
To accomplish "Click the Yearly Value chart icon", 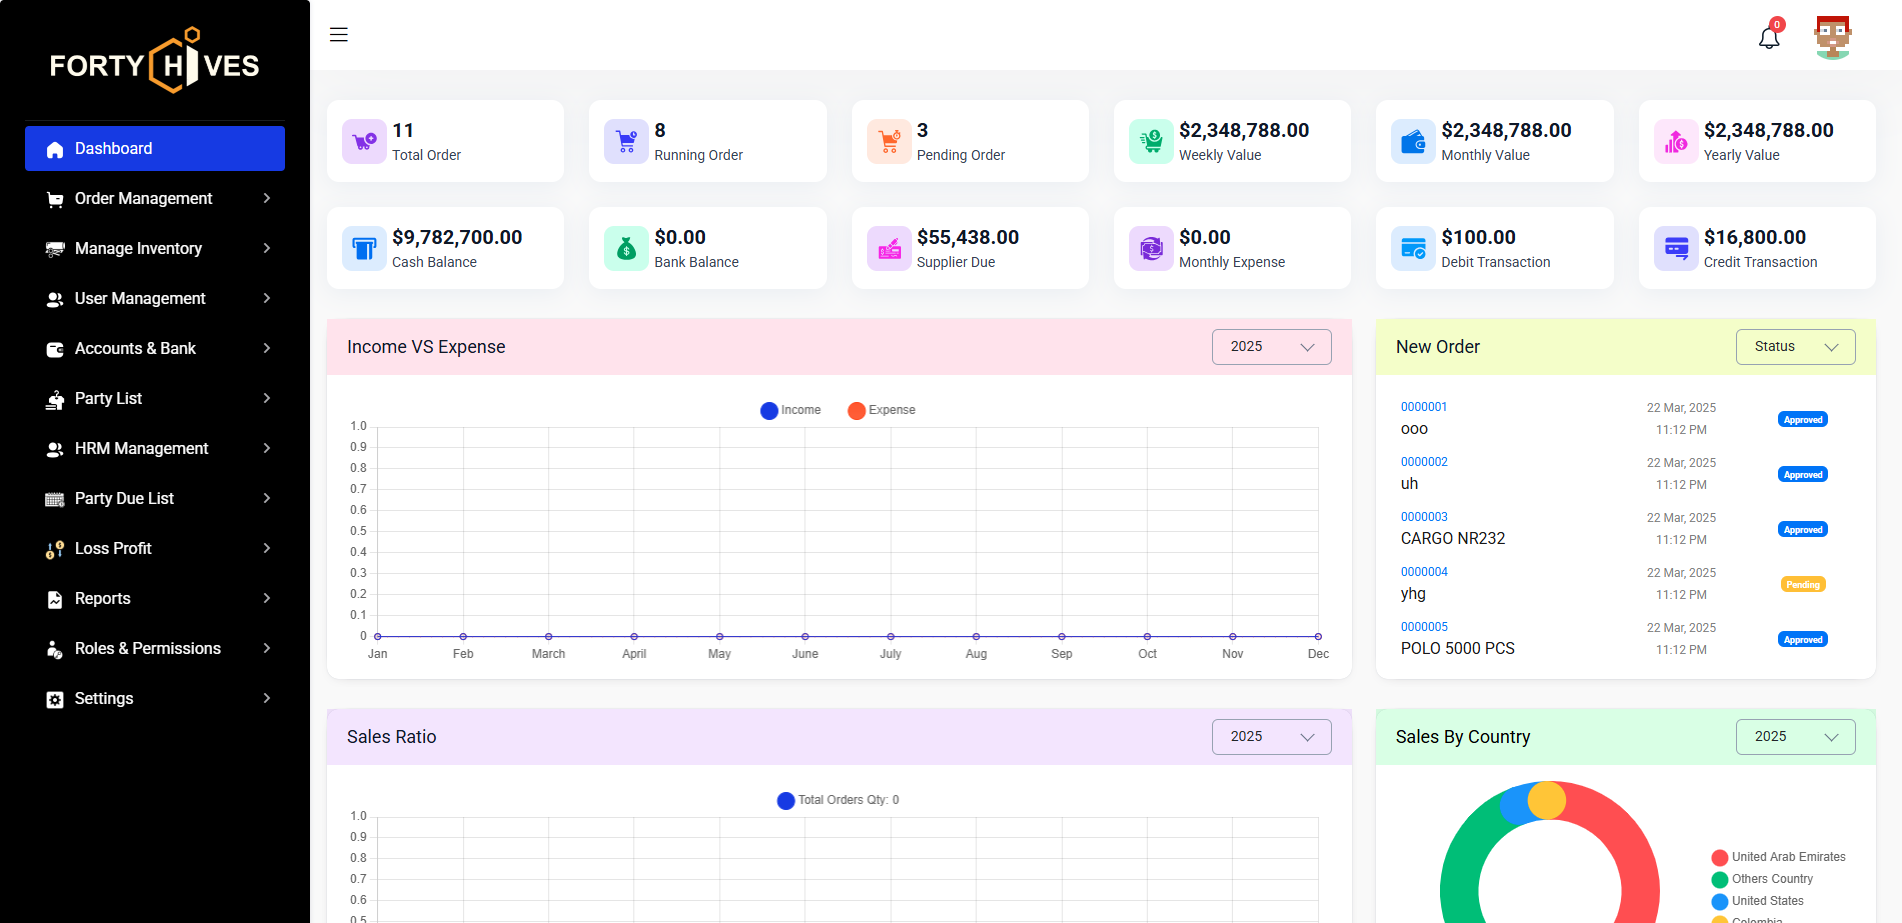I will pyautogui.click(x=1676, y=141).
